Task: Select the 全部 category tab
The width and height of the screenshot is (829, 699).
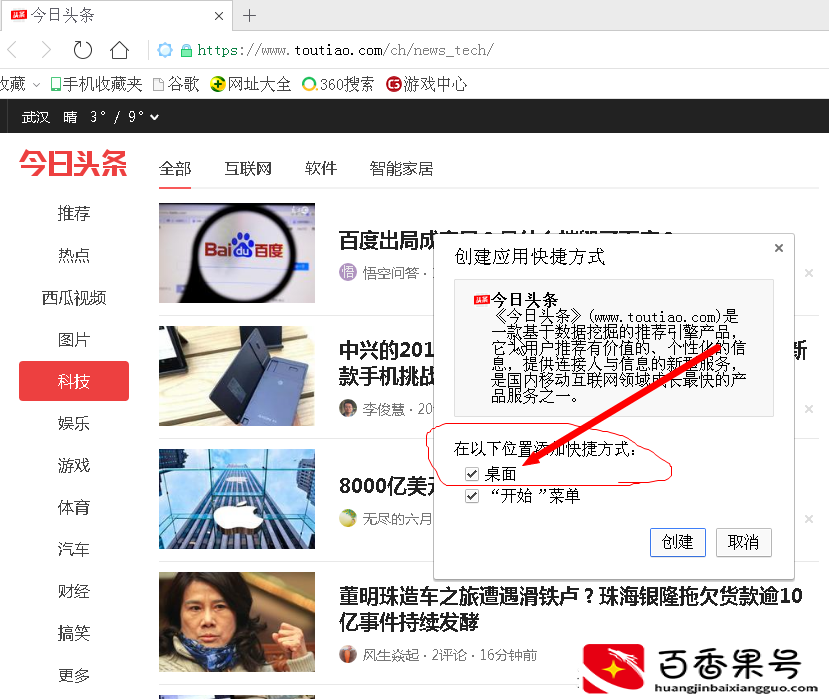Action: click(175, 169)
